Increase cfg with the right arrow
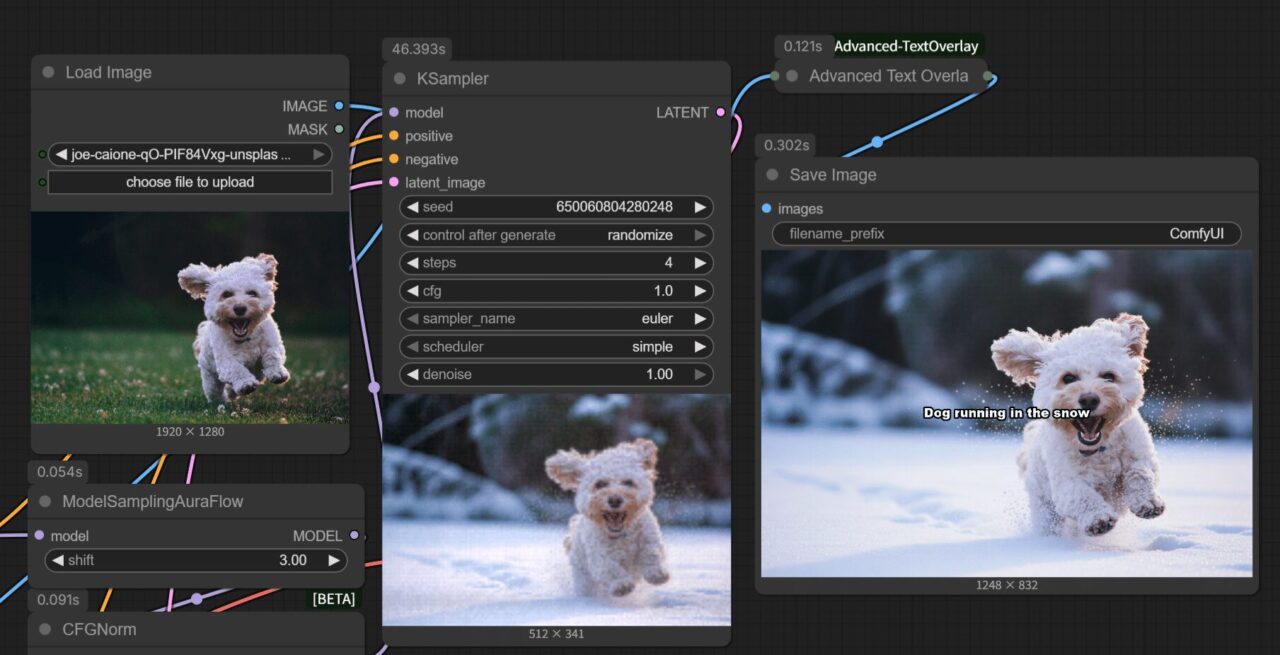1280x655 pixels. [x=701, y=291]
